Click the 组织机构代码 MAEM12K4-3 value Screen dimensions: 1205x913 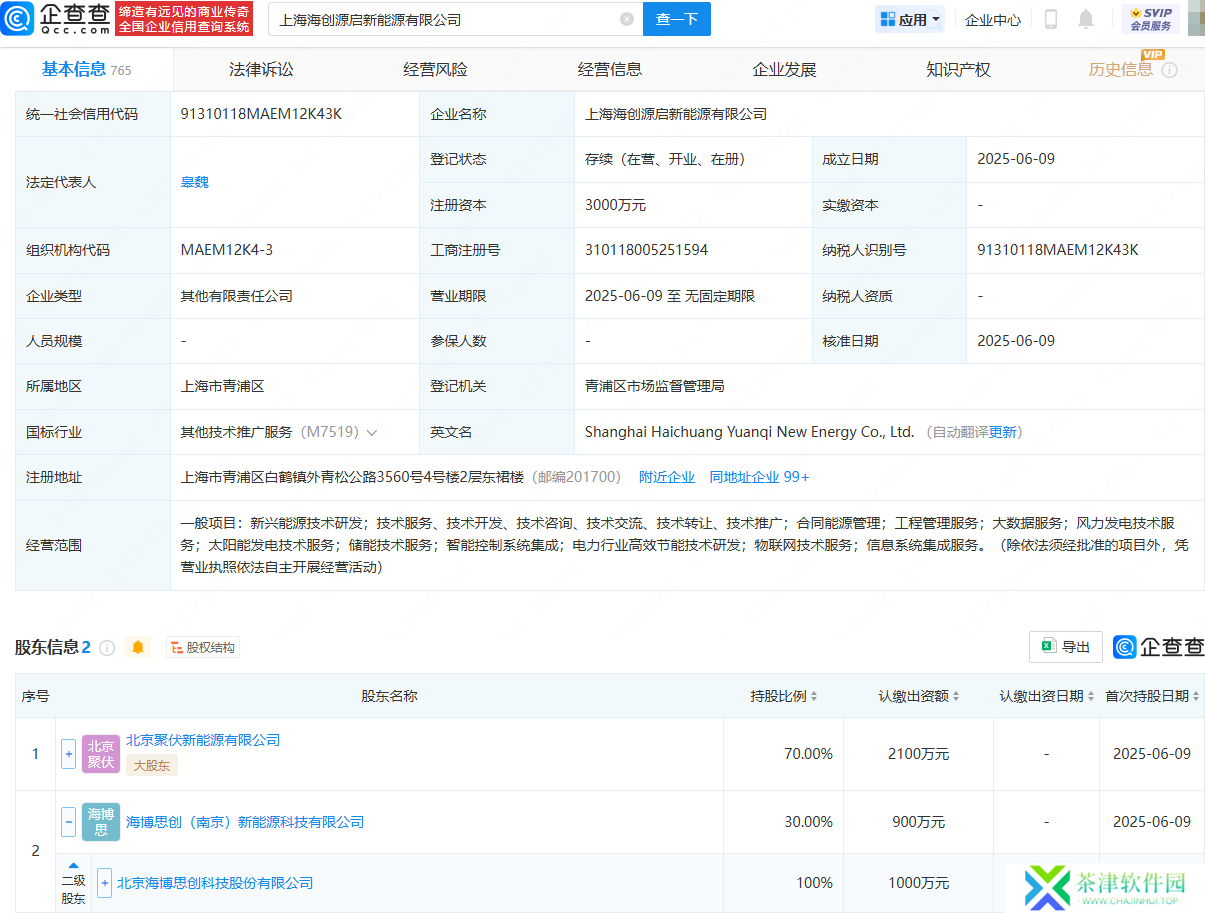click(x=227, y=250)
